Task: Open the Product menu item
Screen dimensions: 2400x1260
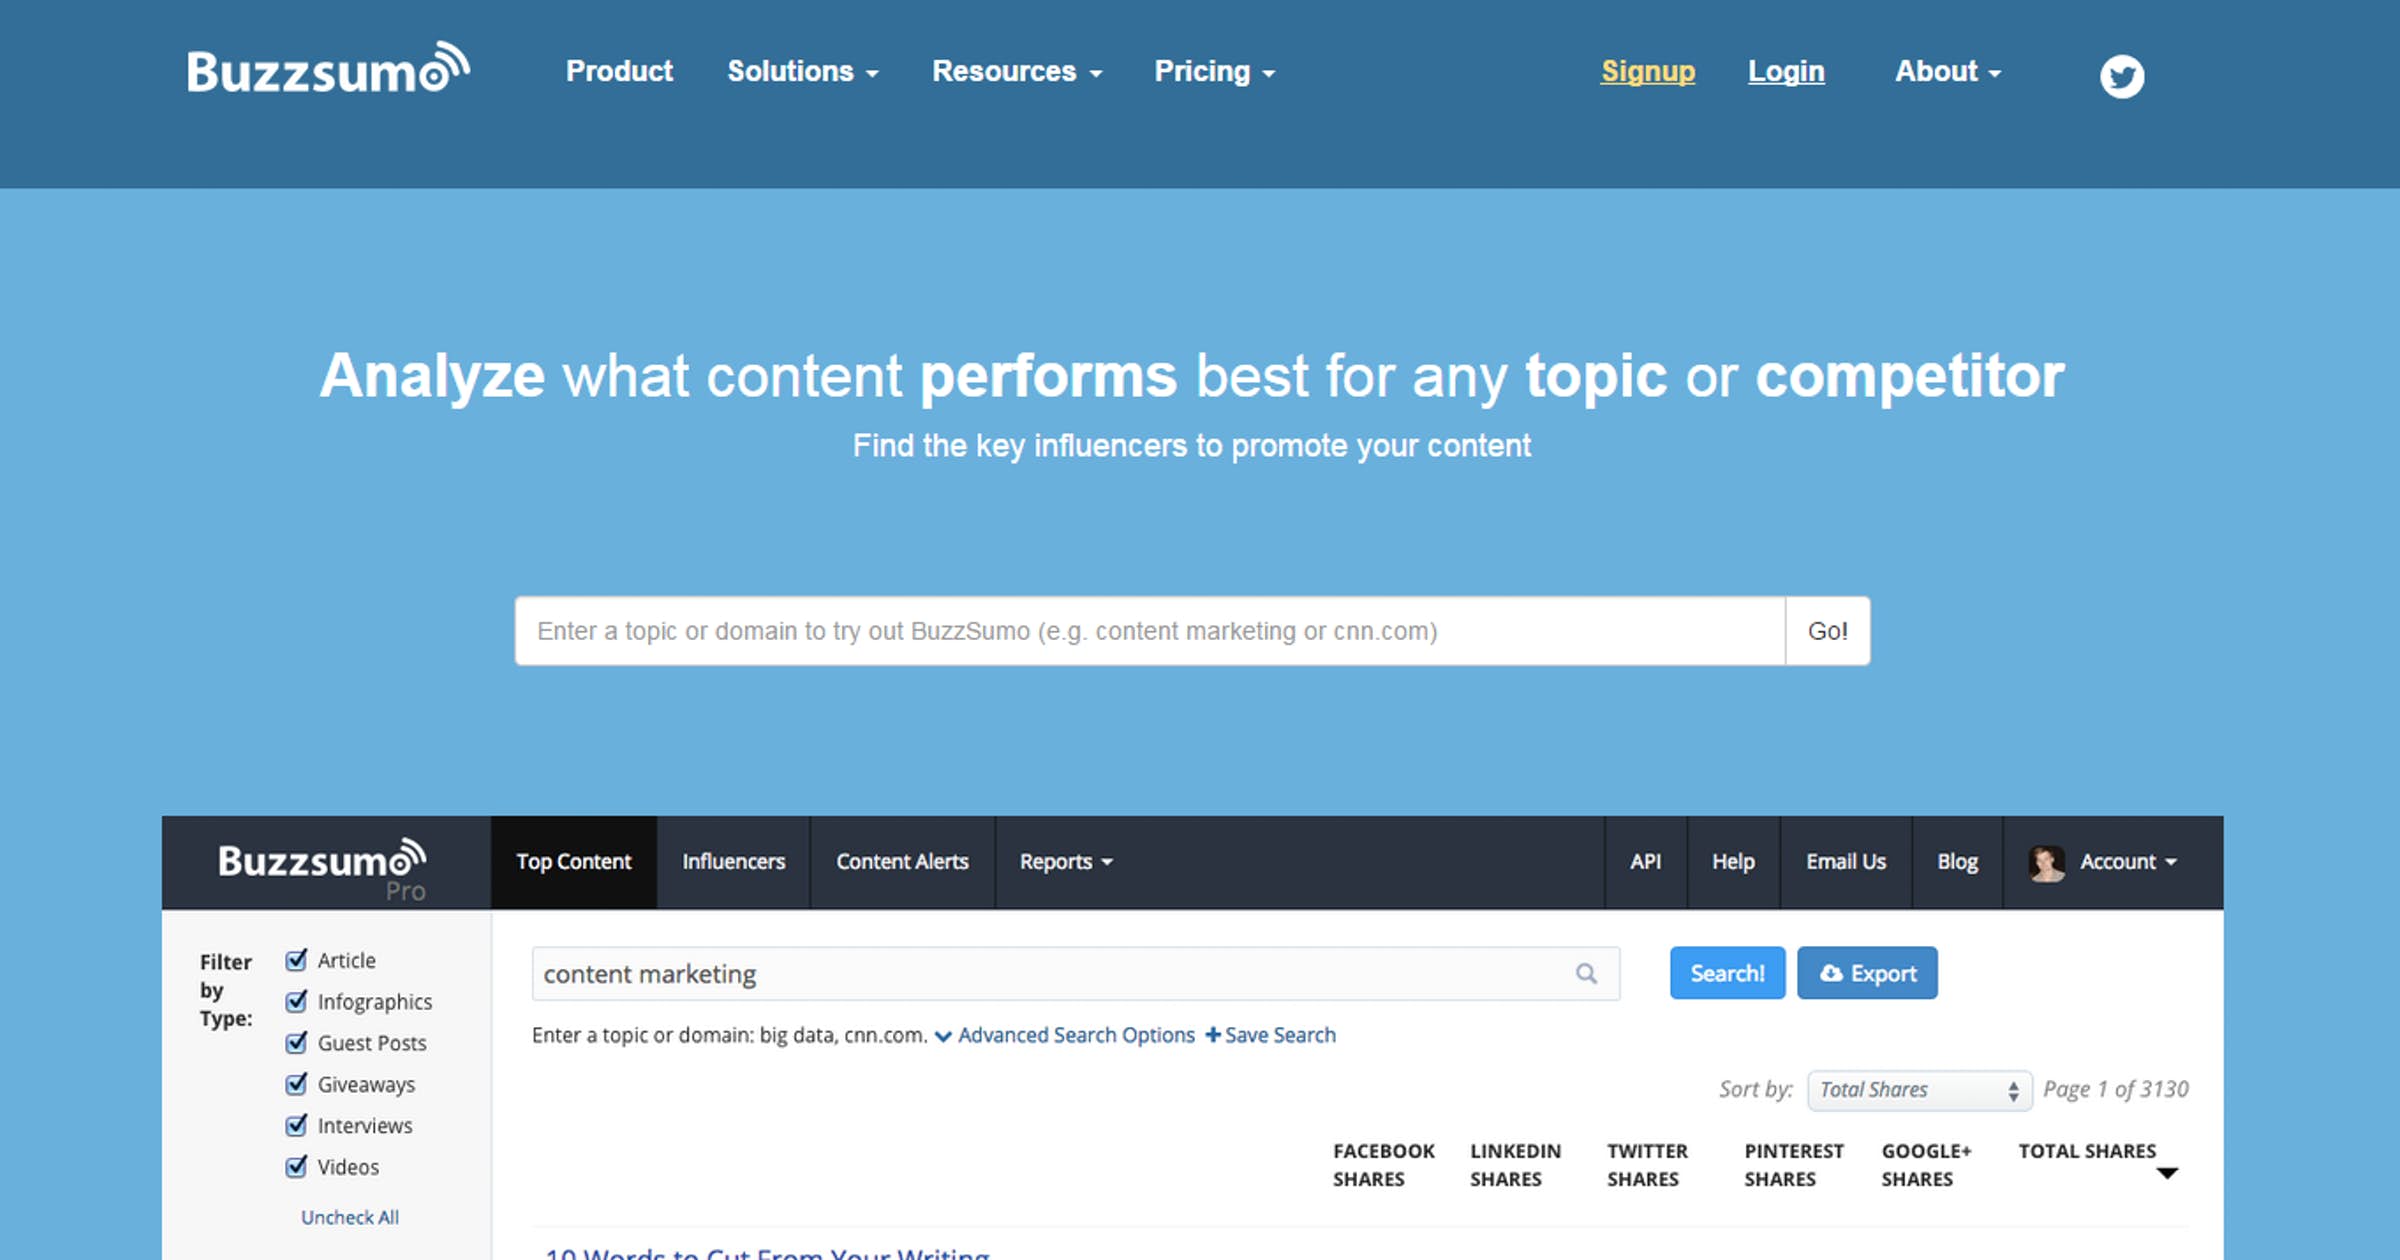Action: 619,71
